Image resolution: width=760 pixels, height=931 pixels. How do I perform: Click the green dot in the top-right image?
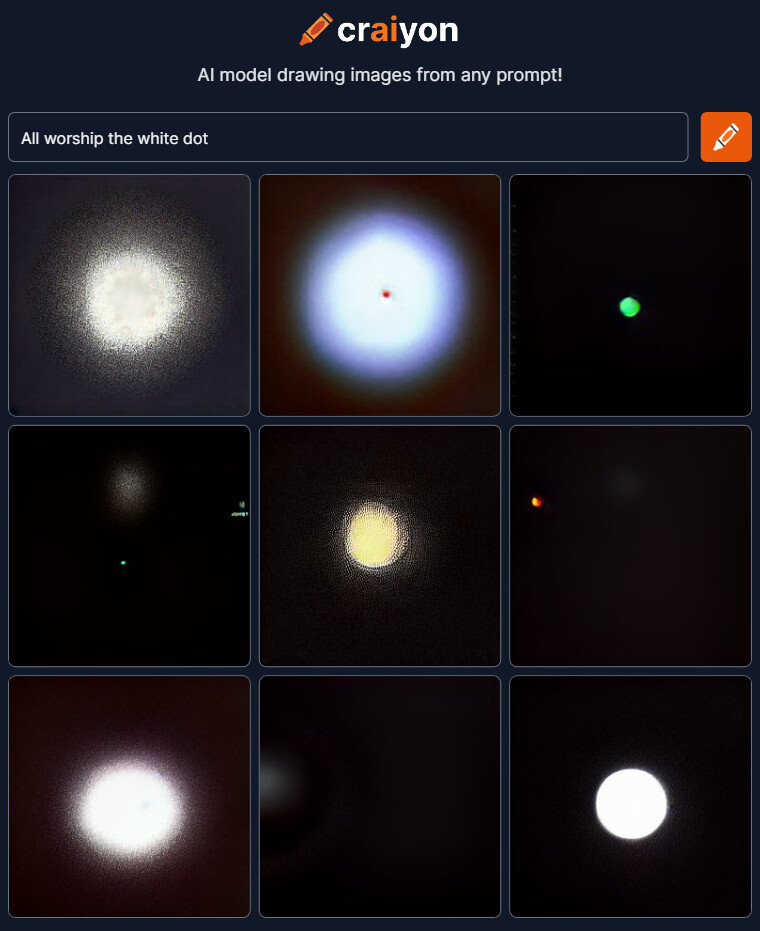[x=629, y=306]
